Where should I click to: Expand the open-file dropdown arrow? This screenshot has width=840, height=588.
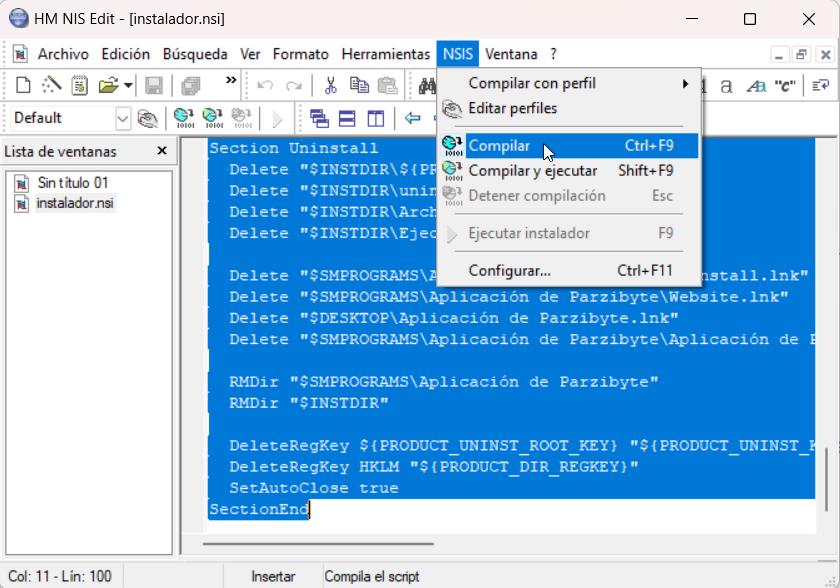(x=128, y=85)
